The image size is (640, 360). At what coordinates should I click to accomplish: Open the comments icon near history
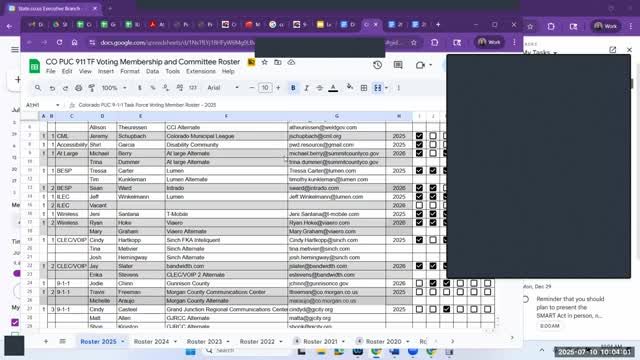pos(398,65)
